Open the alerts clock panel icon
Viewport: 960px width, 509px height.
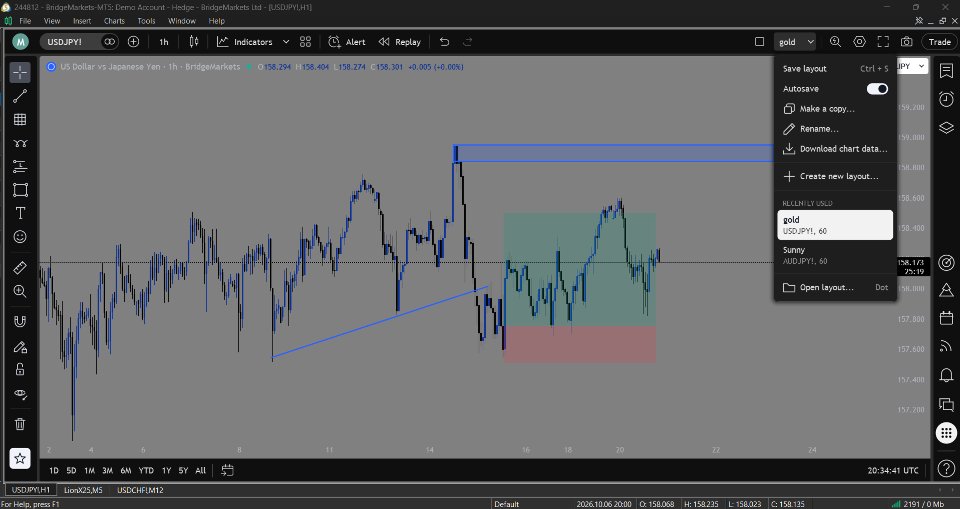pos(946,99)
